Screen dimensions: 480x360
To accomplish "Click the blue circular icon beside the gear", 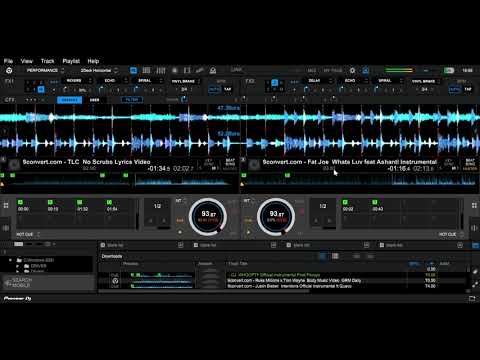I will 366,70.
